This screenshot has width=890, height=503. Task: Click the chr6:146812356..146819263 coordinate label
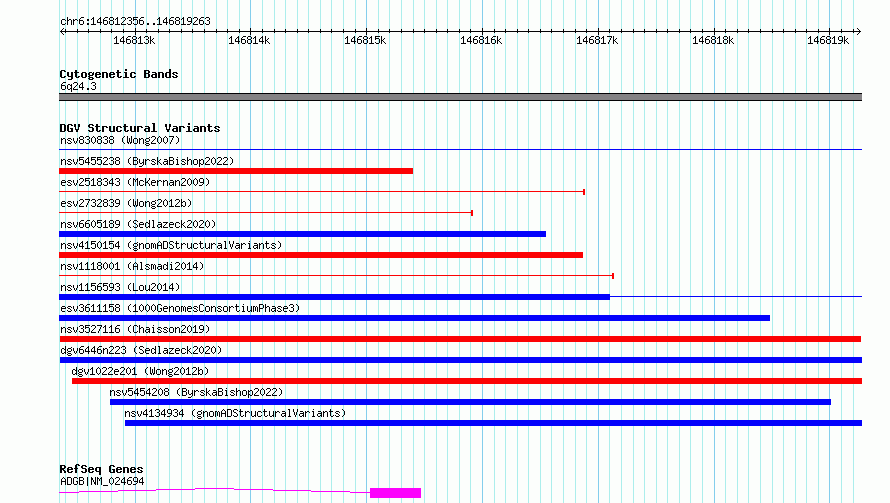pos(135,22)
